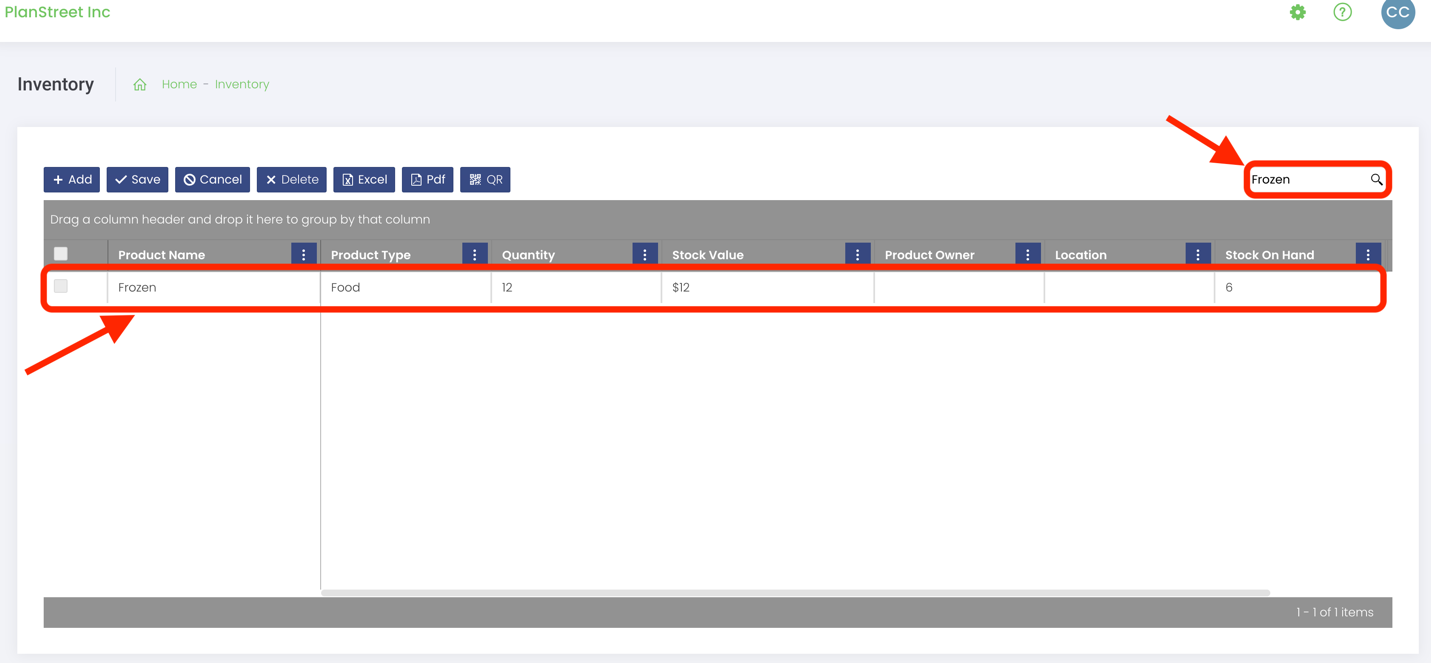Open Stock On Hand column menu
This screenshot has width=1431, height=663.
coord(1368,255)
